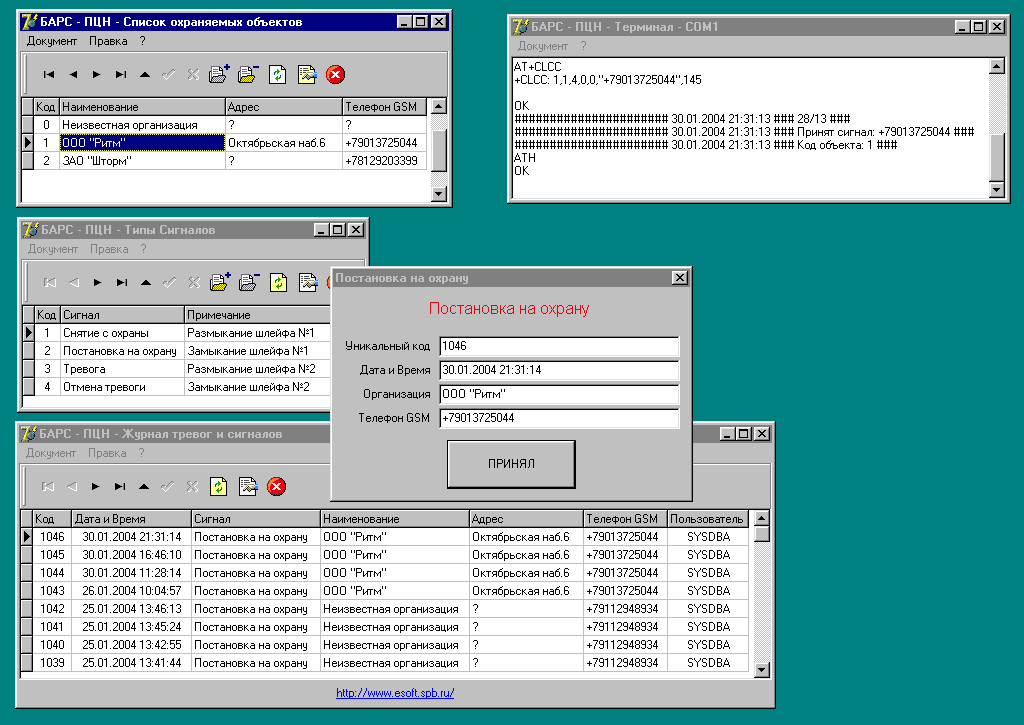Open the ? help menu in objects list window
The width and height of the screenshot is (1024, 725).
point(142,41)
